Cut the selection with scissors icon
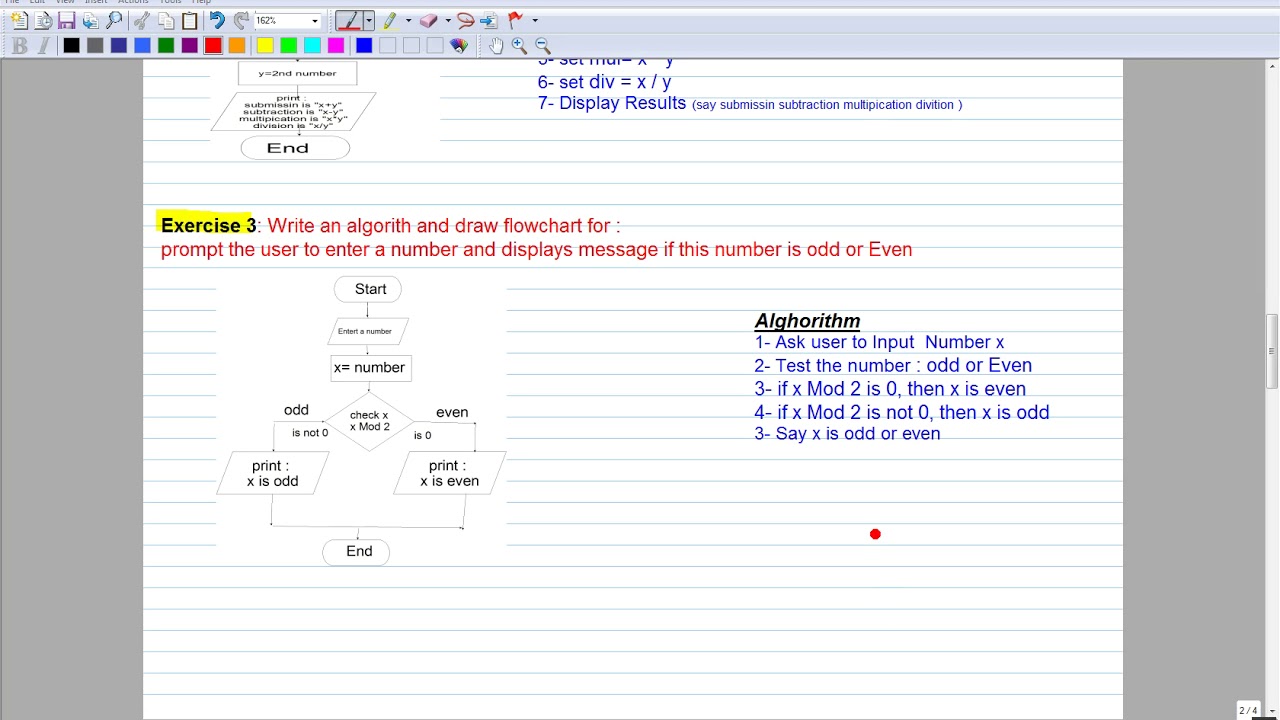1280x720 pixels. click(142, 20)
